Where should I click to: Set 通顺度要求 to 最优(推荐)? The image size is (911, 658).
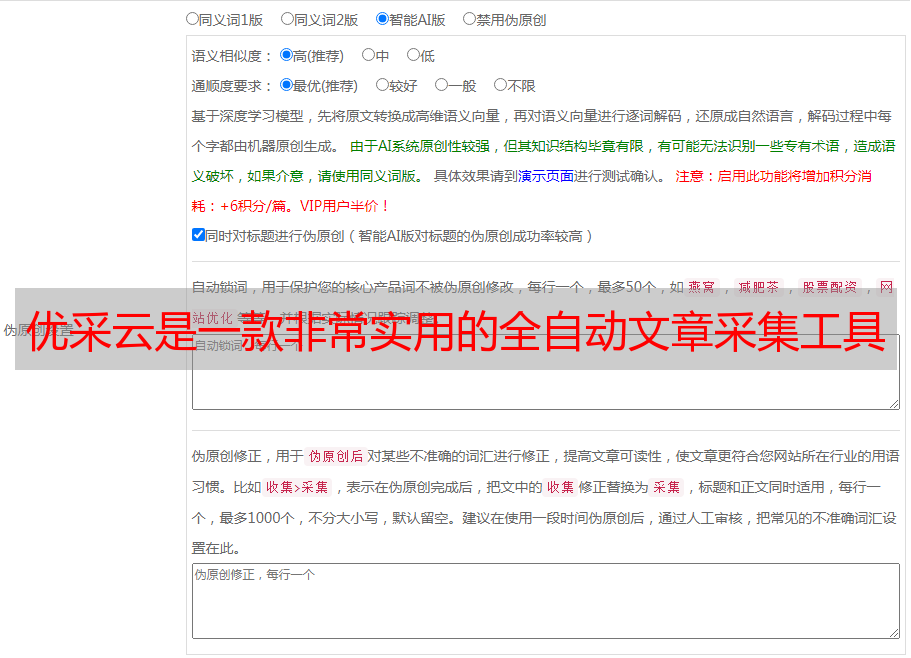click(286, 85)
